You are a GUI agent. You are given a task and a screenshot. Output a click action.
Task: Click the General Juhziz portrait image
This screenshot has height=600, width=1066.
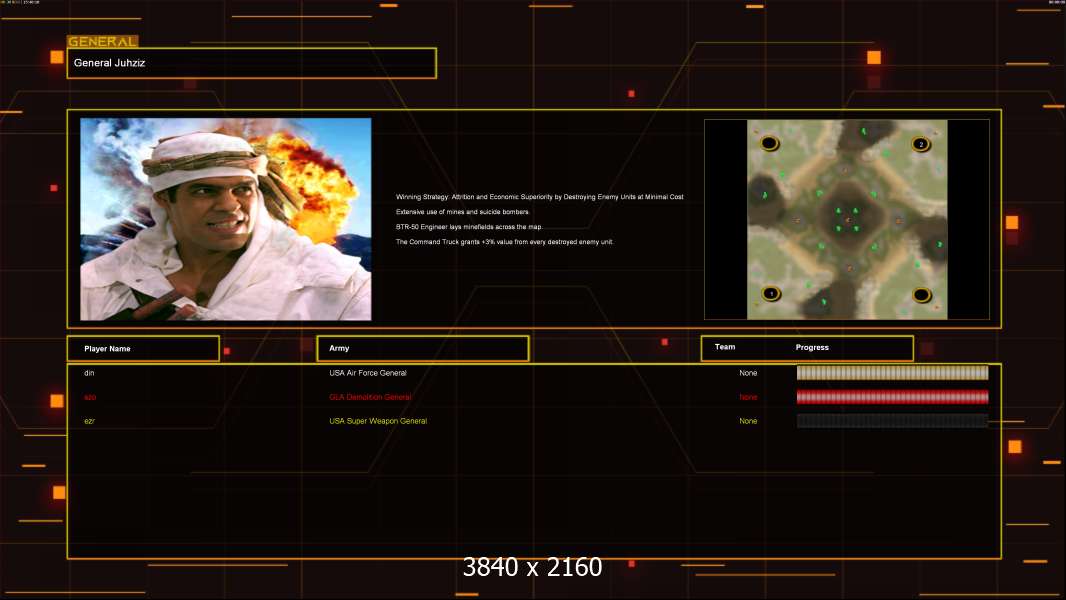pos(226,219)
